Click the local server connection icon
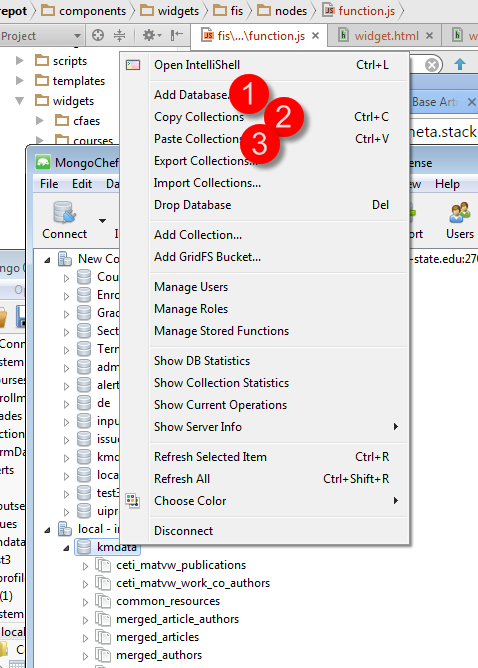Image resolution: width=478 pixels, height=668 pixels. (65, 529)
